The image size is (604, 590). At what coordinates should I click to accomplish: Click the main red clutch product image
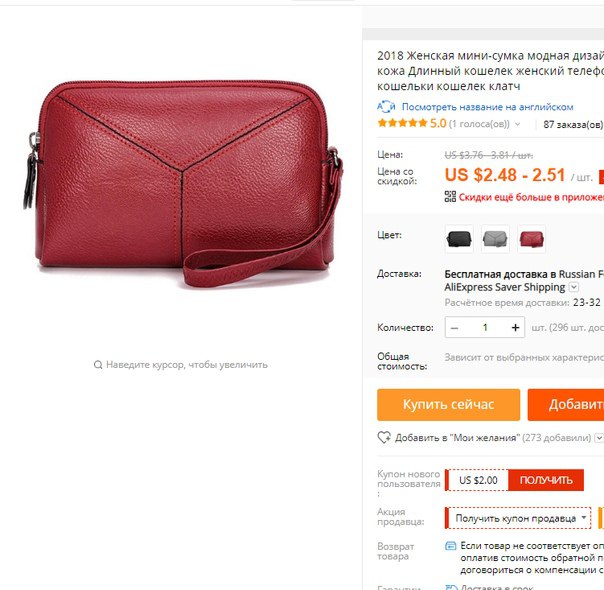tap(183, 184)
